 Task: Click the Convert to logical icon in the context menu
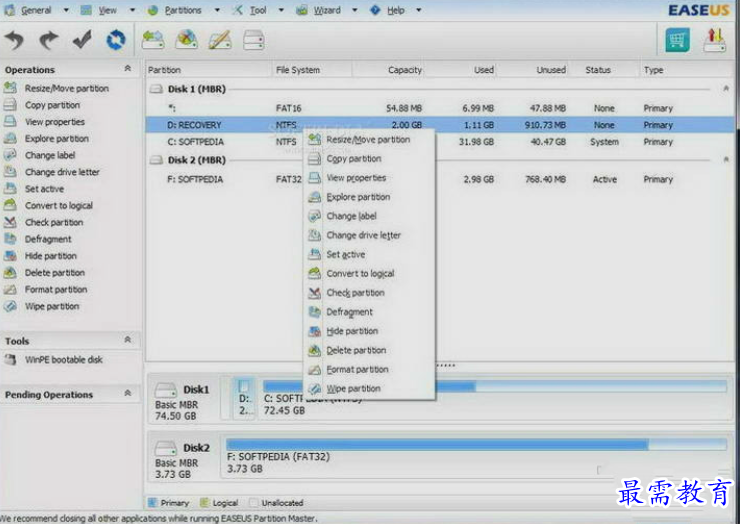(x=314, y=273)
